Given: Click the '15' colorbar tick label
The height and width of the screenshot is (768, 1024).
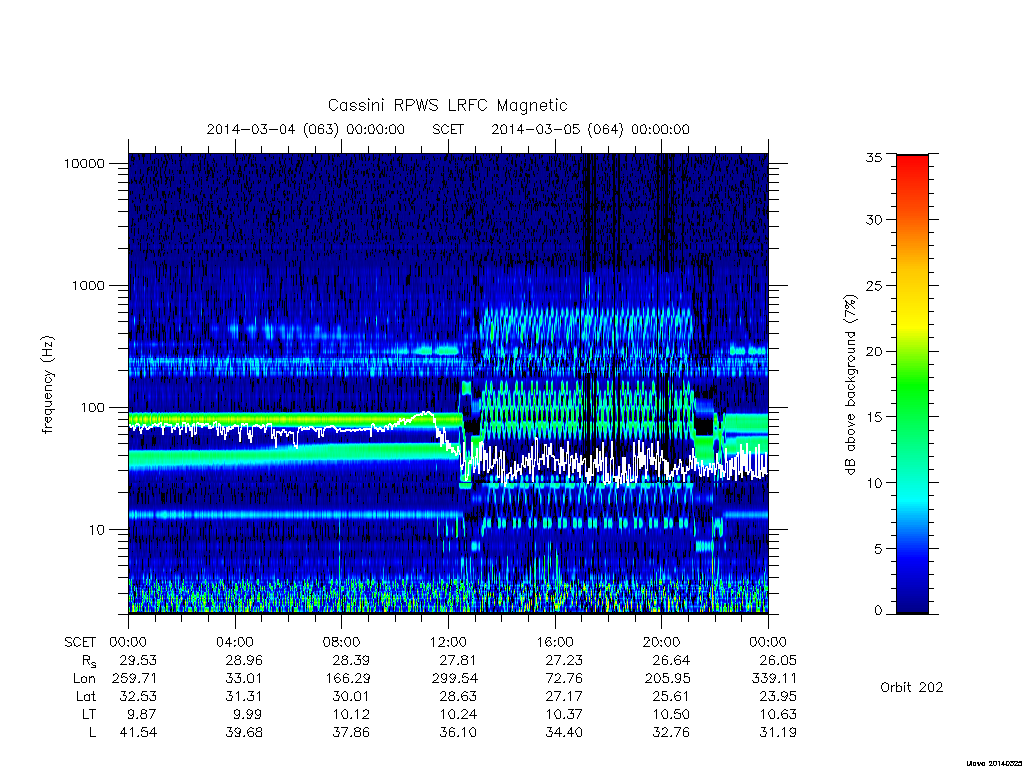Looking at the screenshot, I should pyautogui.click(x=874, y=417).
